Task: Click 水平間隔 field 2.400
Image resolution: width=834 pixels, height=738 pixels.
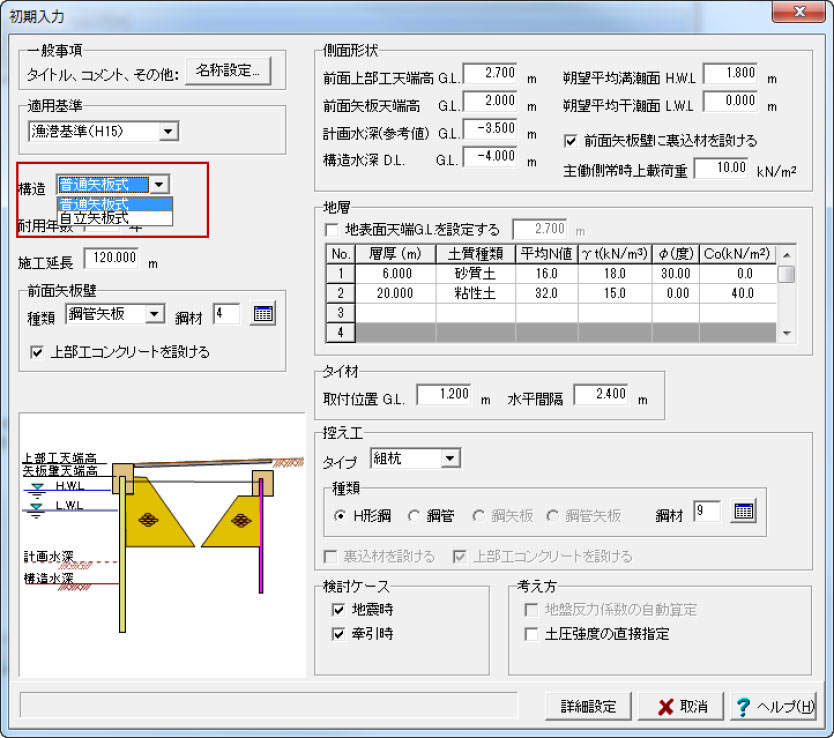Action: point(601,395)
